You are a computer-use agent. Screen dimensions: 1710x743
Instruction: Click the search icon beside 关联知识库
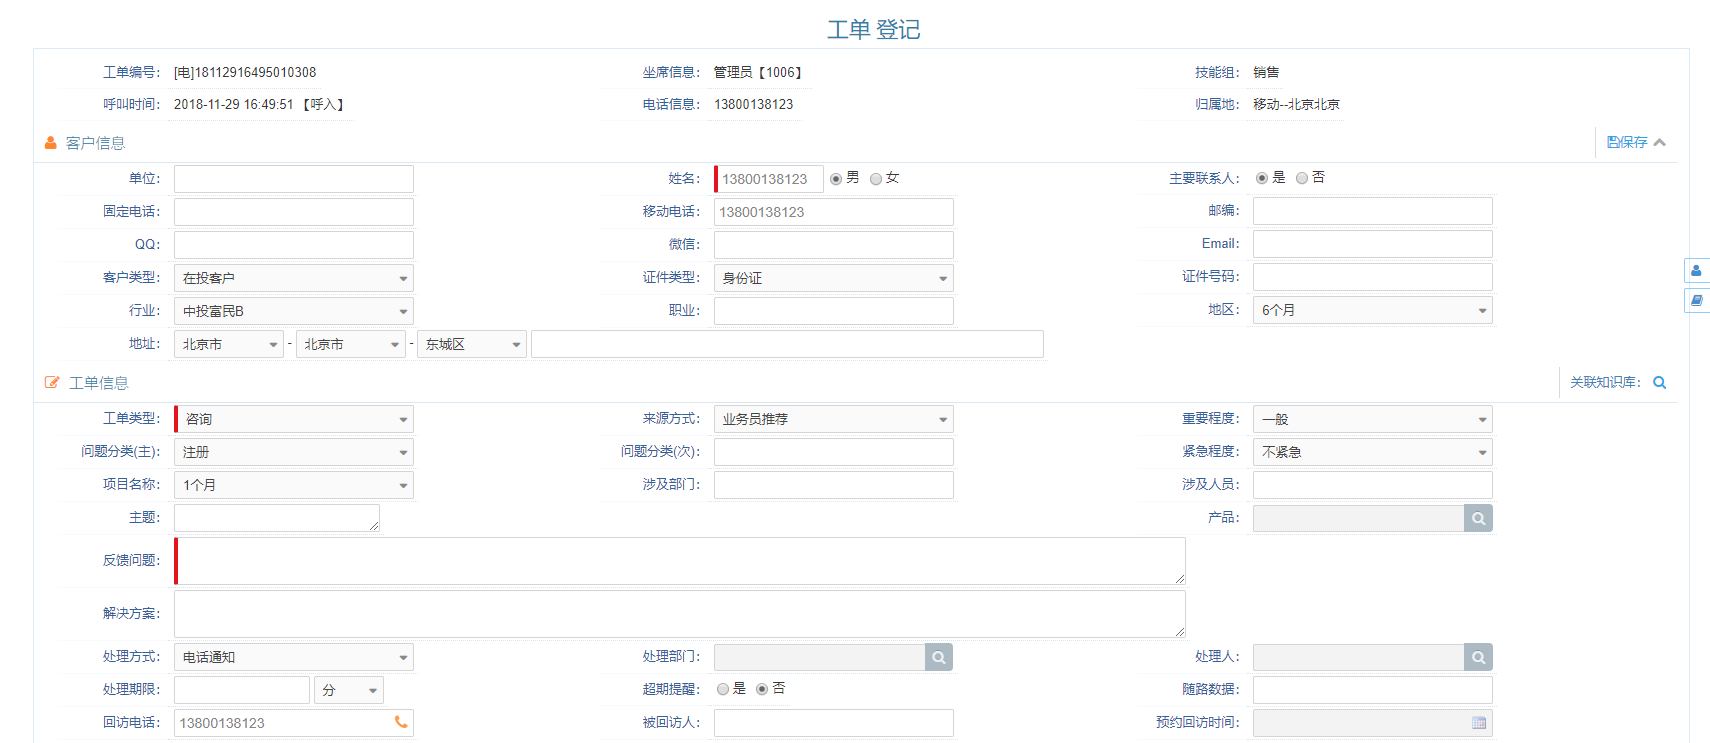(x=1660, y=383)
